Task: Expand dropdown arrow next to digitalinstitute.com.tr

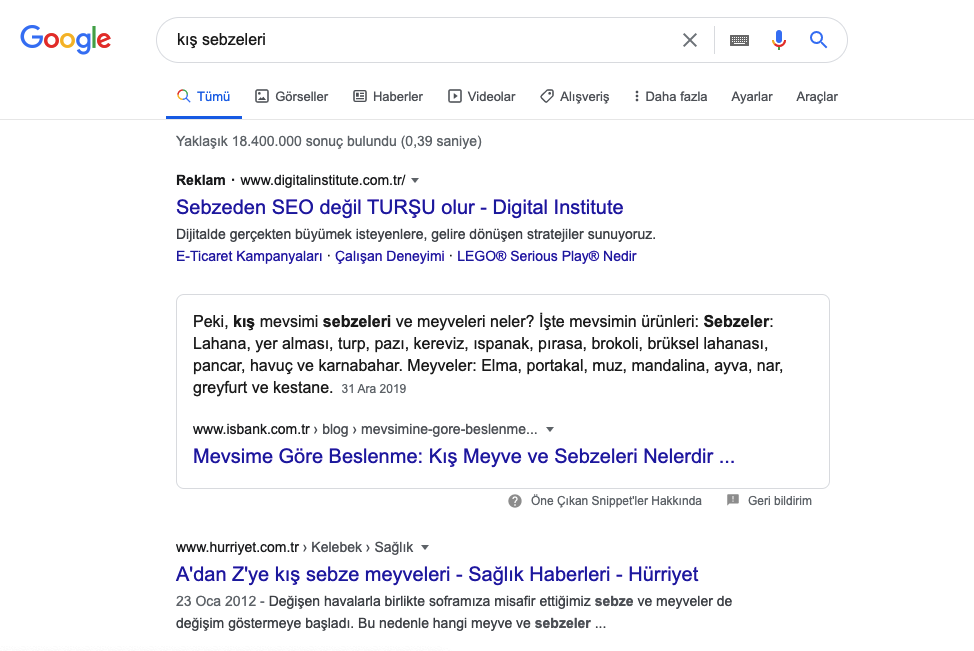Action: (x=415, y=180)
